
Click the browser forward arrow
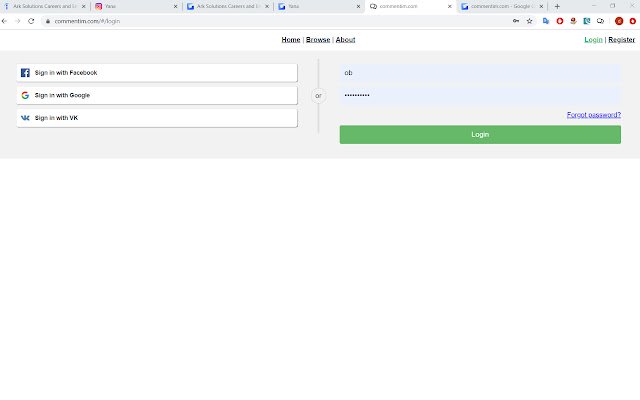point(18,21)
